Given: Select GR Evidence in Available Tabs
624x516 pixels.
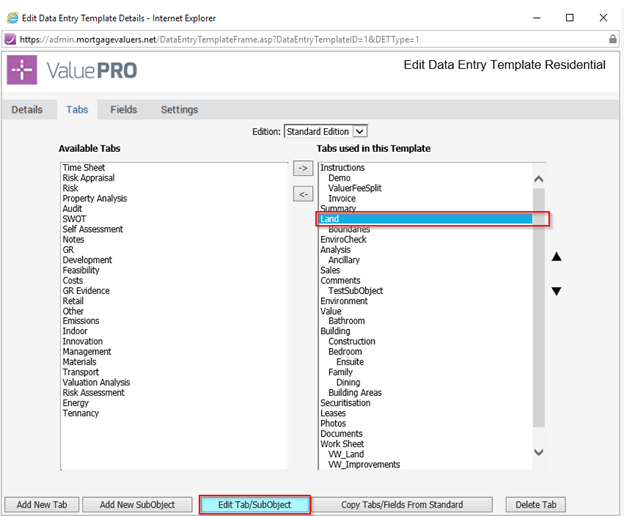Looking at the screenshot, I should point(86,291).
